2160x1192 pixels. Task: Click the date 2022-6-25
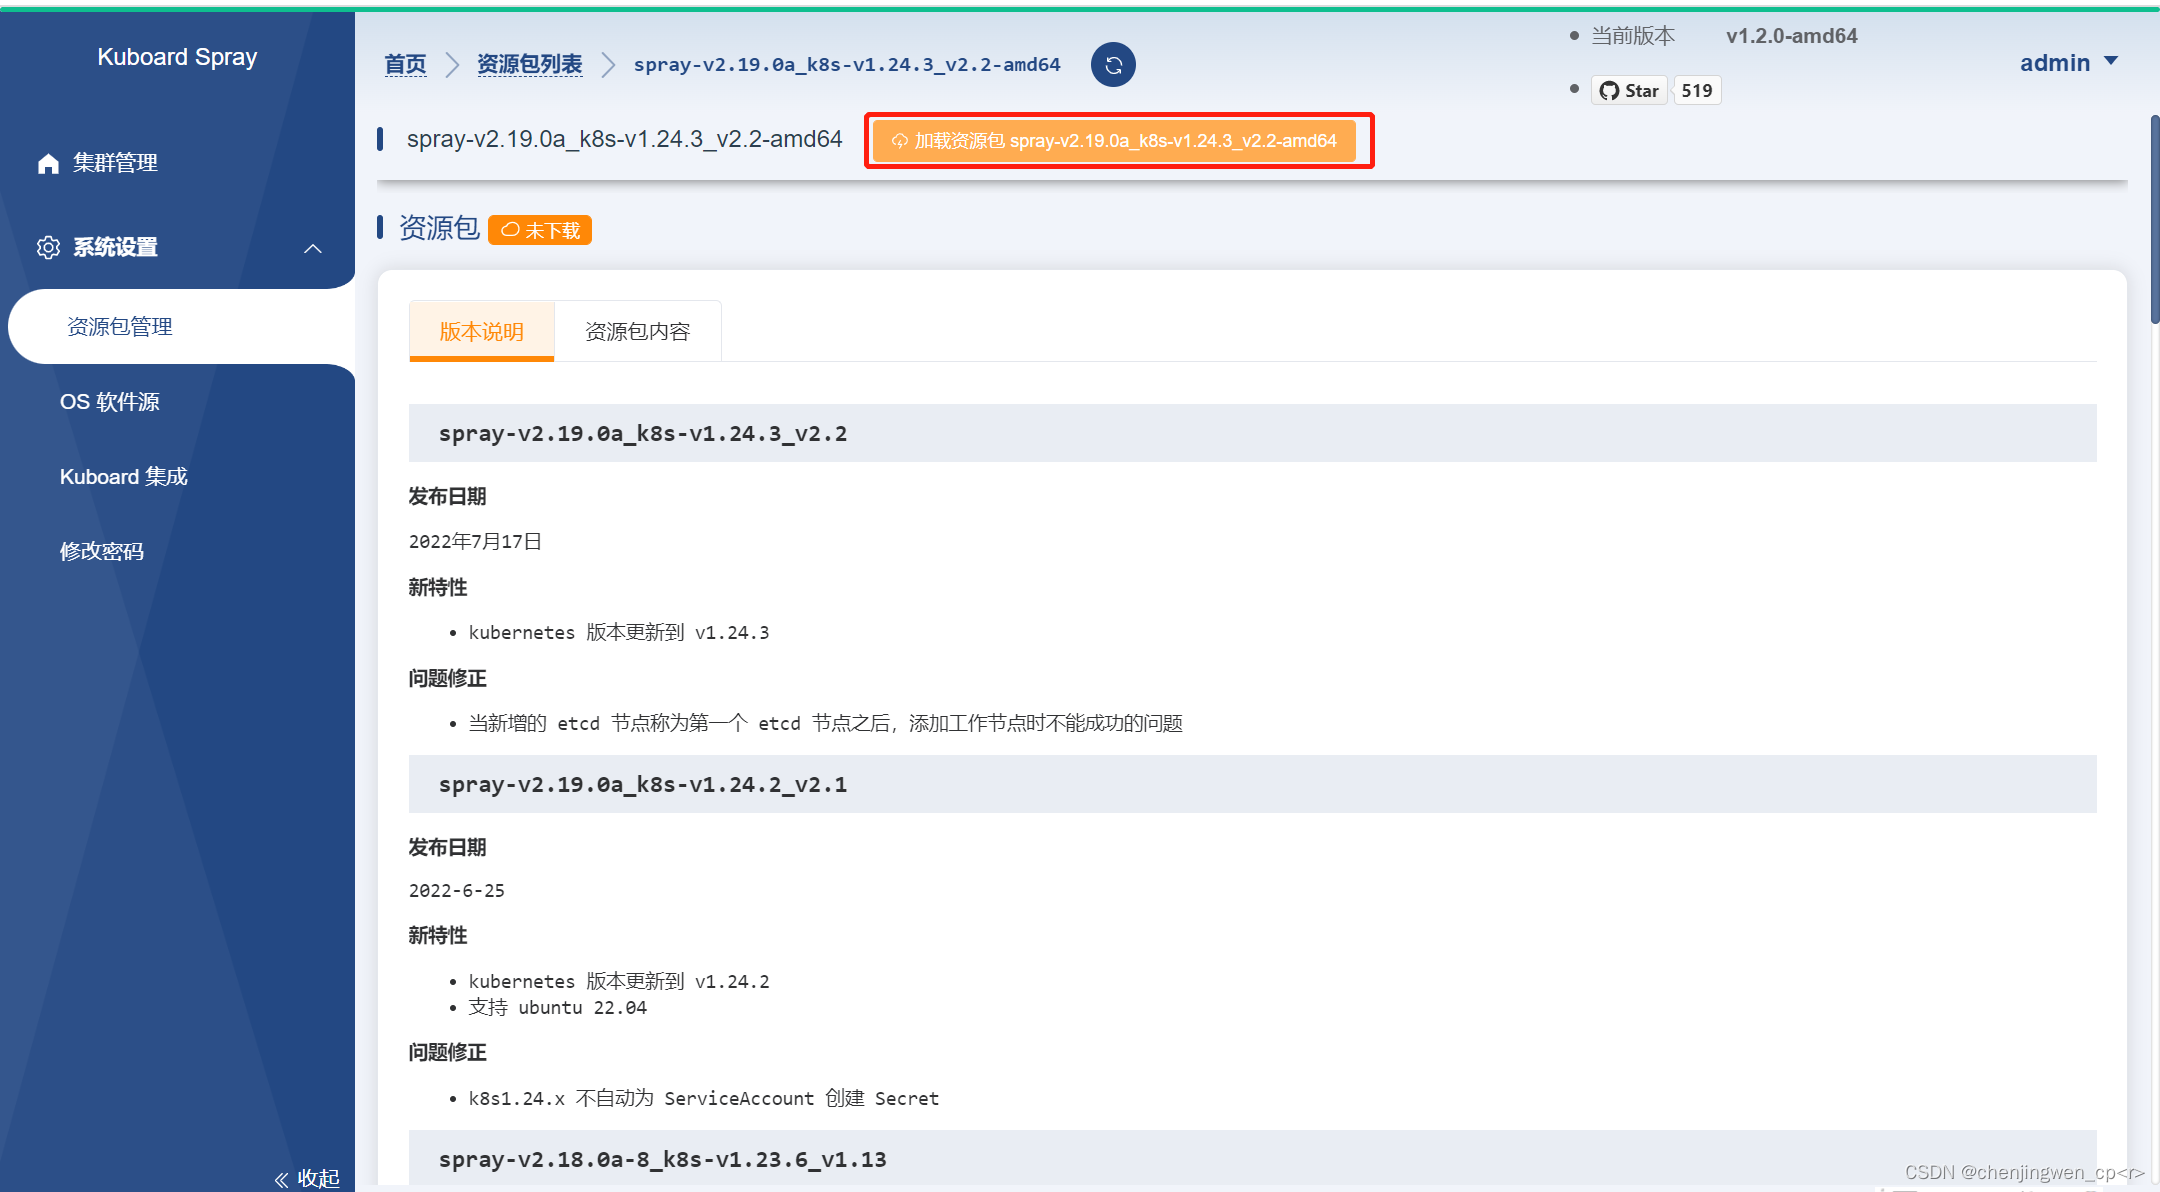coord(457,891)
